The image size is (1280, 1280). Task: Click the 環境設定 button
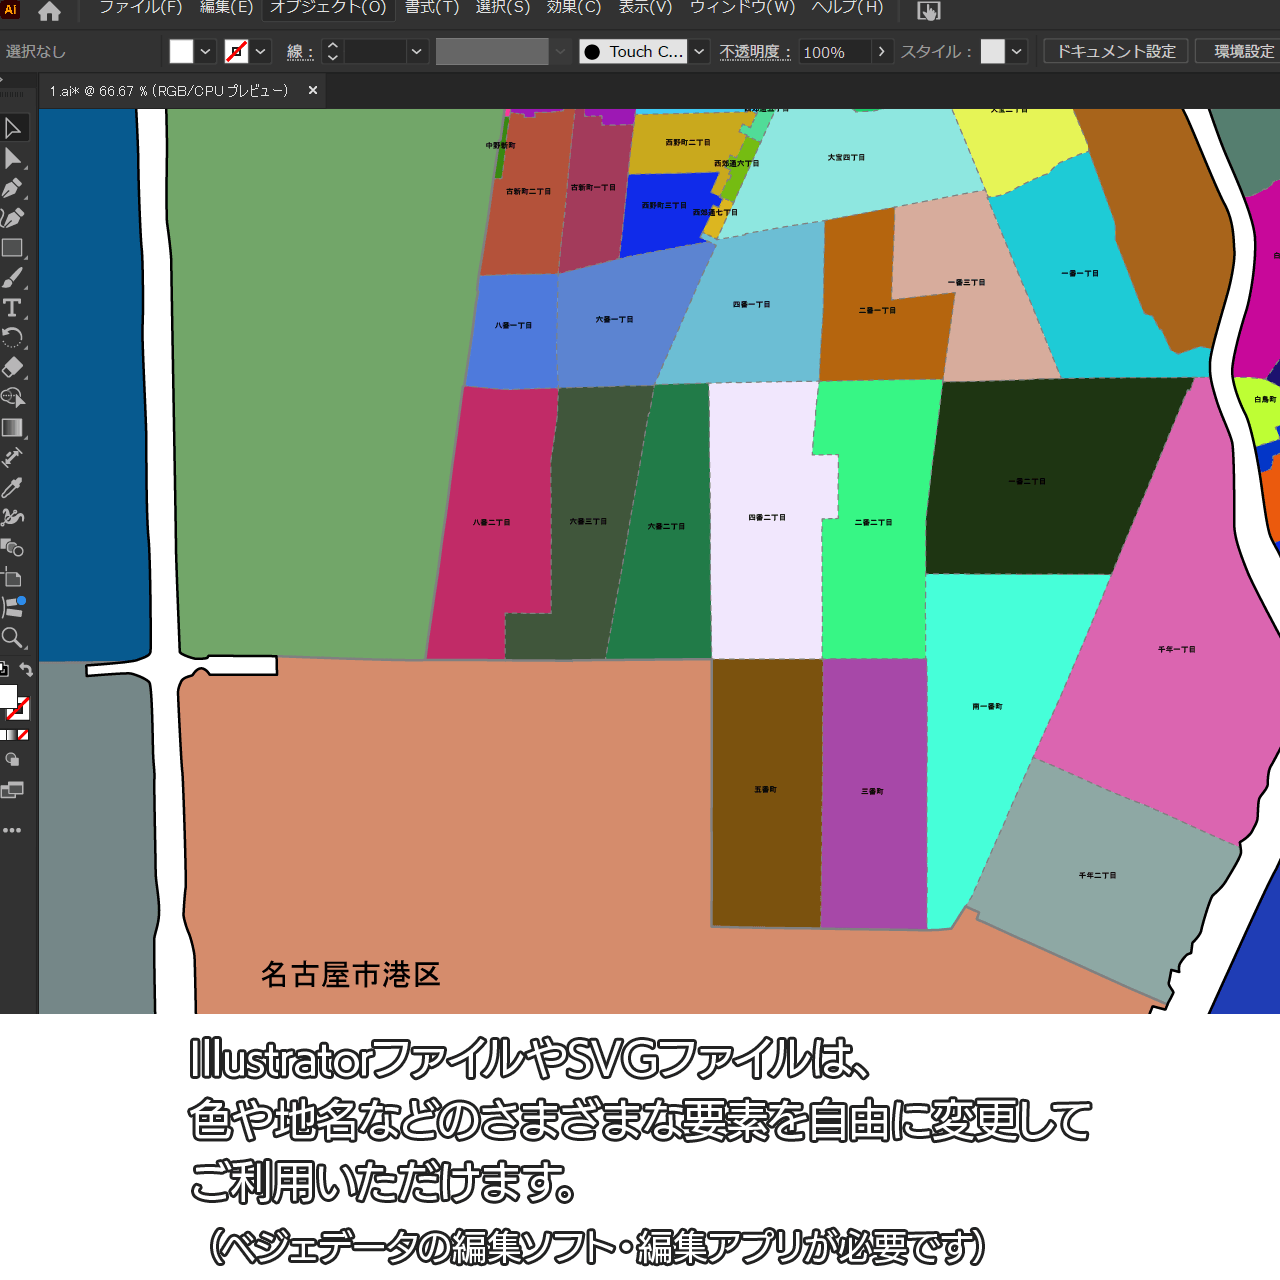click(1243, 52)
